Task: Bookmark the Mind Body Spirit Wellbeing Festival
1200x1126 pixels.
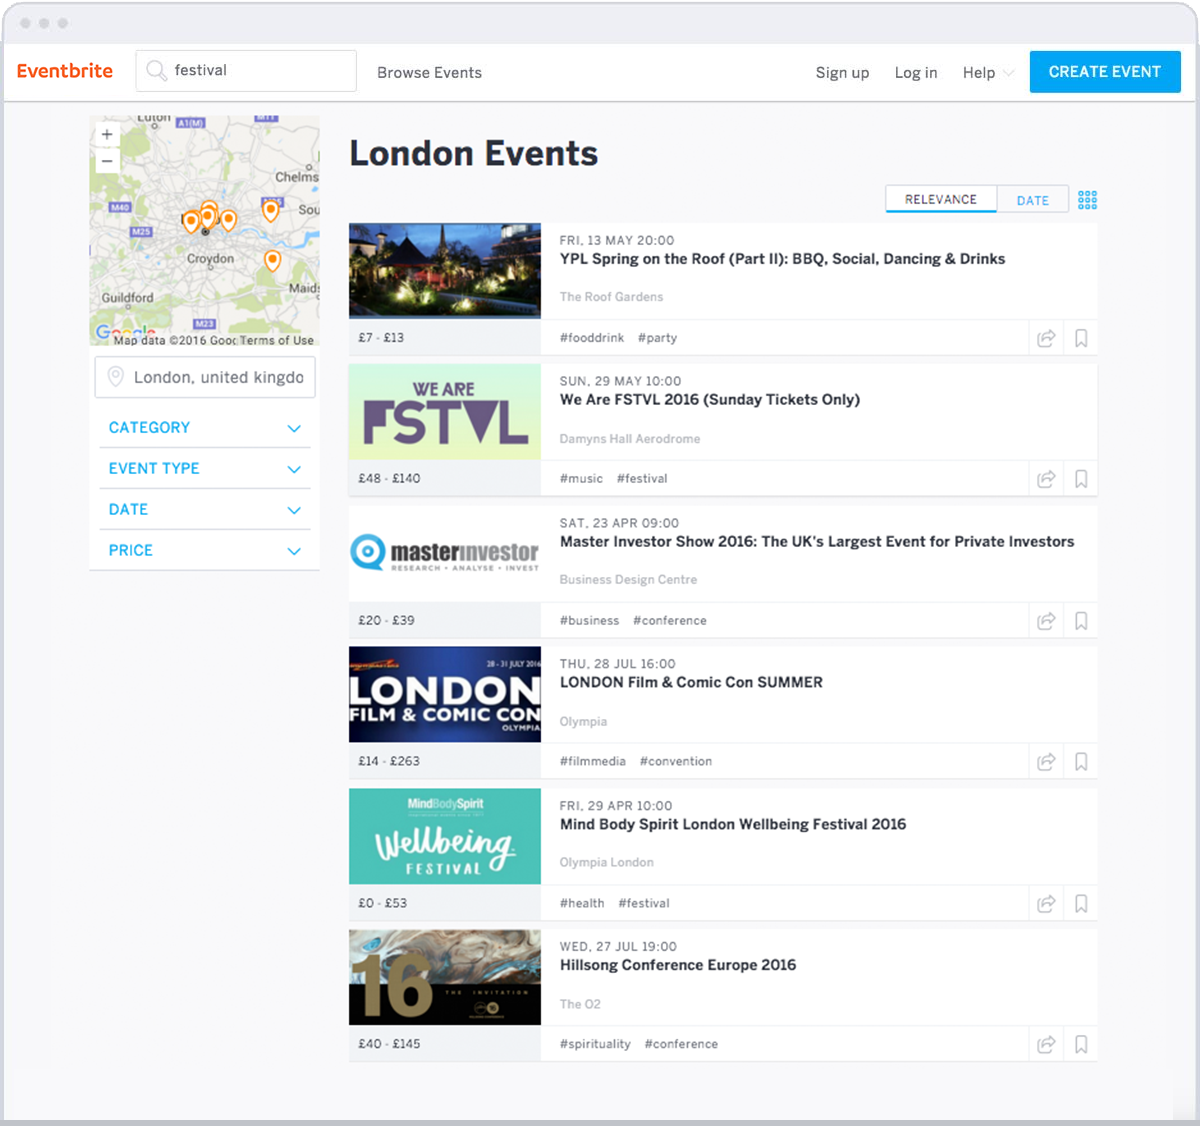Action: pyautogui.click(x=1081, y=904)
